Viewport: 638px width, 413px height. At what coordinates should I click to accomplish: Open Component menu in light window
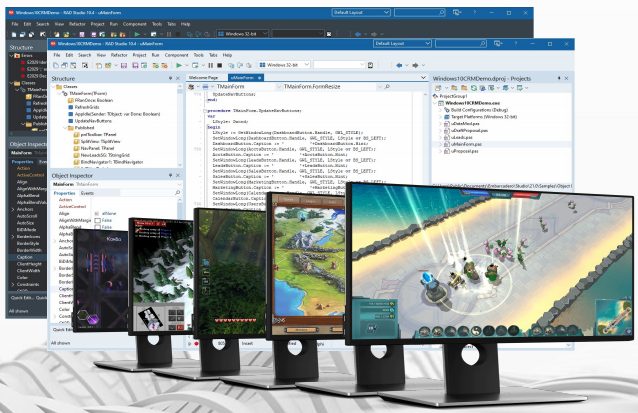point(176,55)
